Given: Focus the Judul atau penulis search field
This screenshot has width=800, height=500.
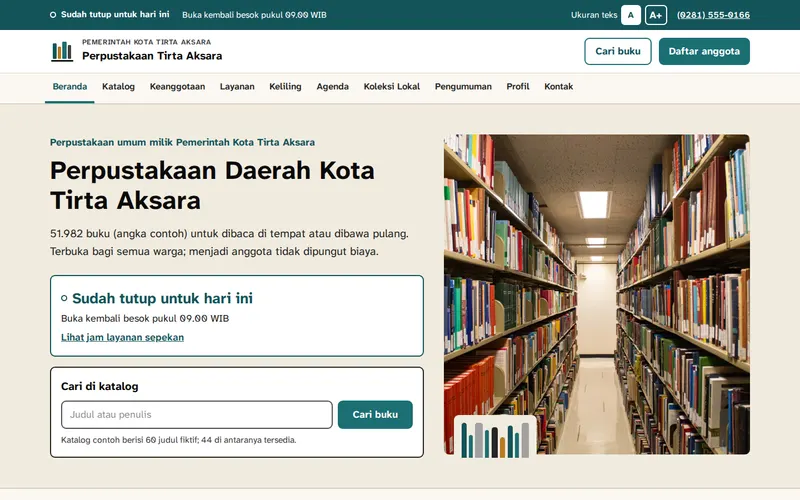Looking at the screenshot, I should click(196, 414).
